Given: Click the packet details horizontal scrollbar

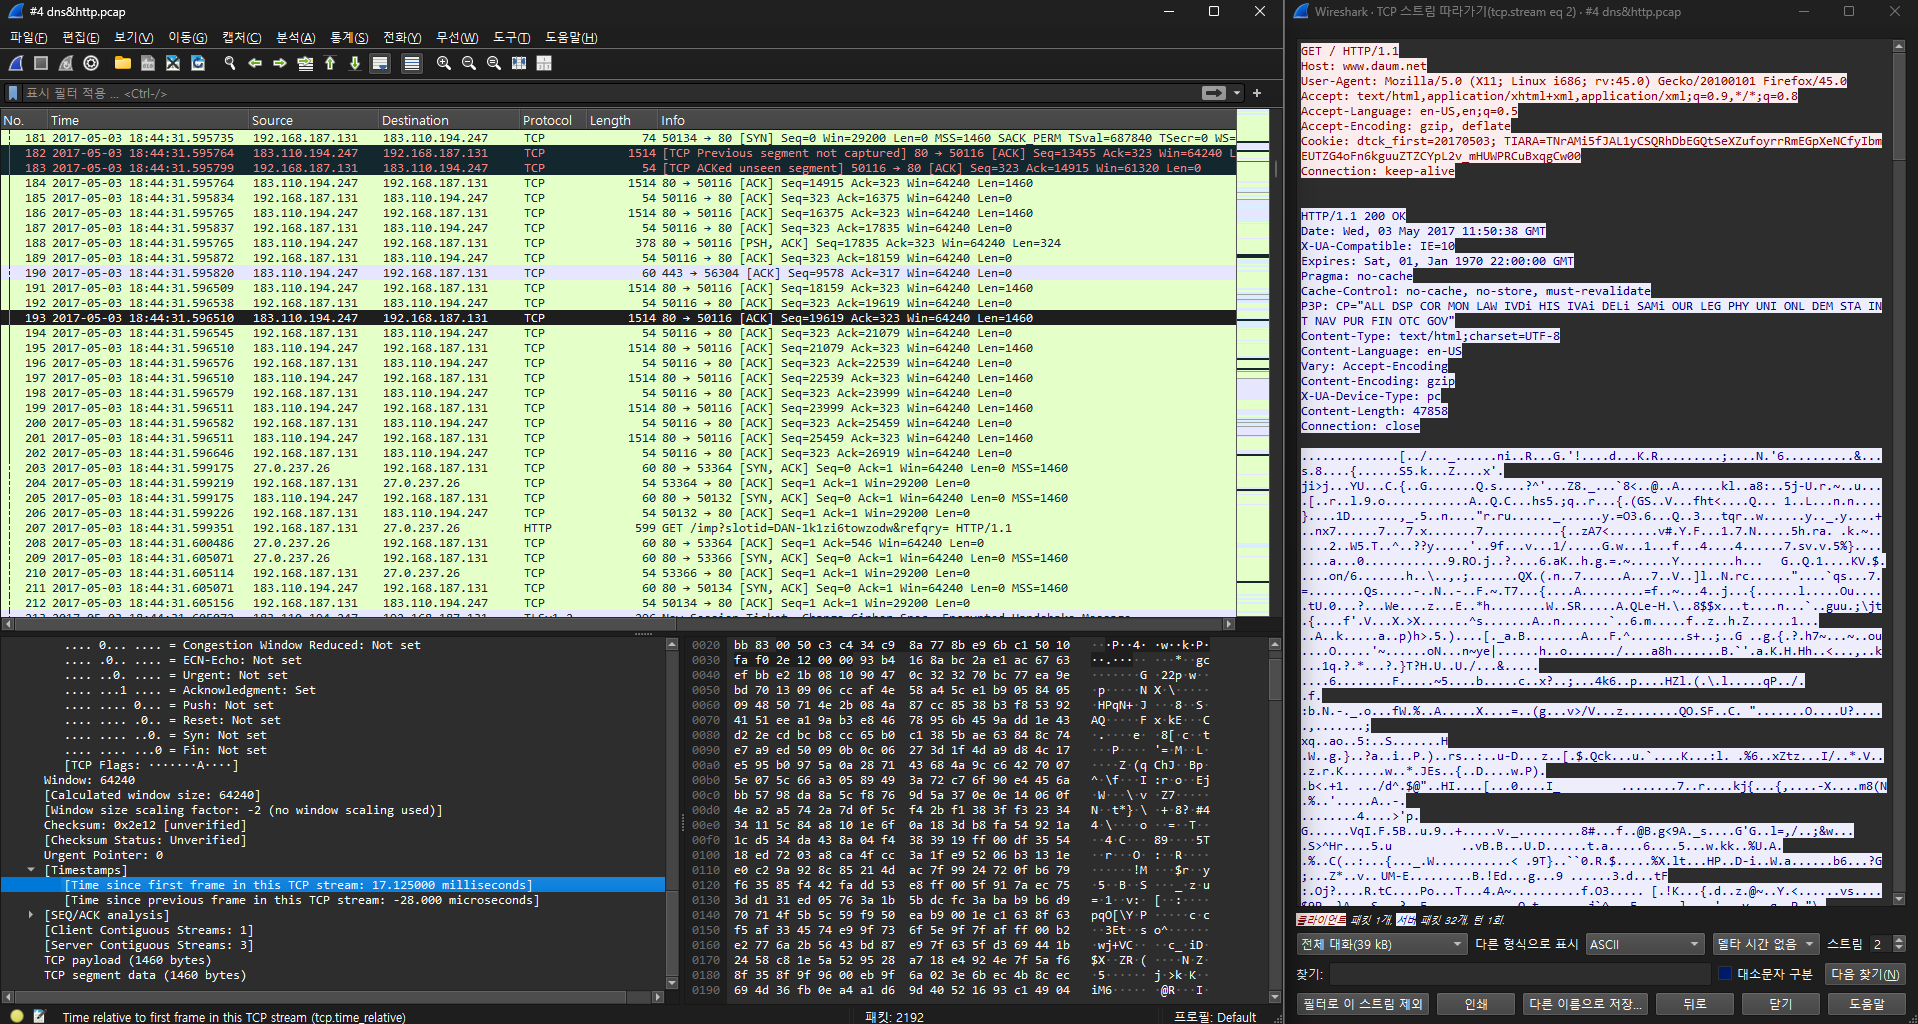Looking at the screenshot, I should 330,997.
